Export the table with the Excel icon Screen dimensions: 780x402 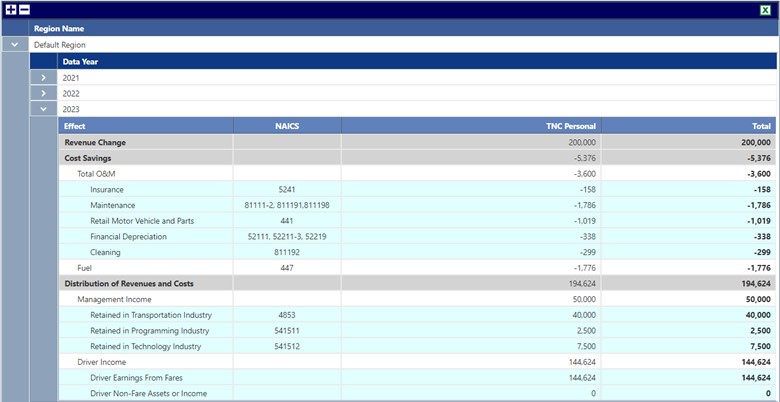pyautogui.click(x=765, y=9)
